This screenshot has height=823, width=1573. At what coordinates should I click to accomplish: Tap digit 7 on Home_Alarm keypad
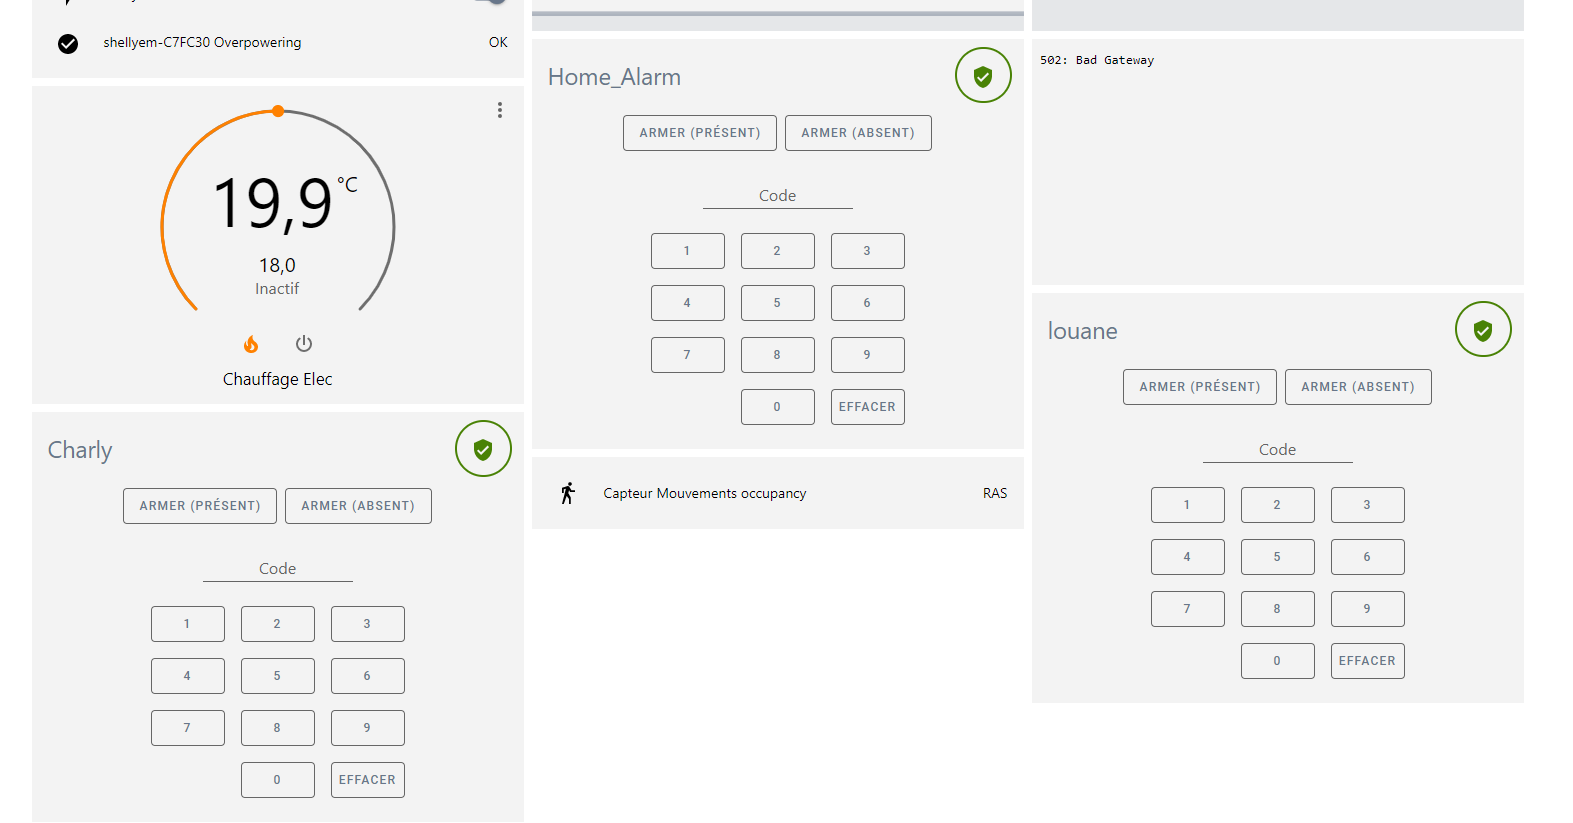(x=688, y=355)
